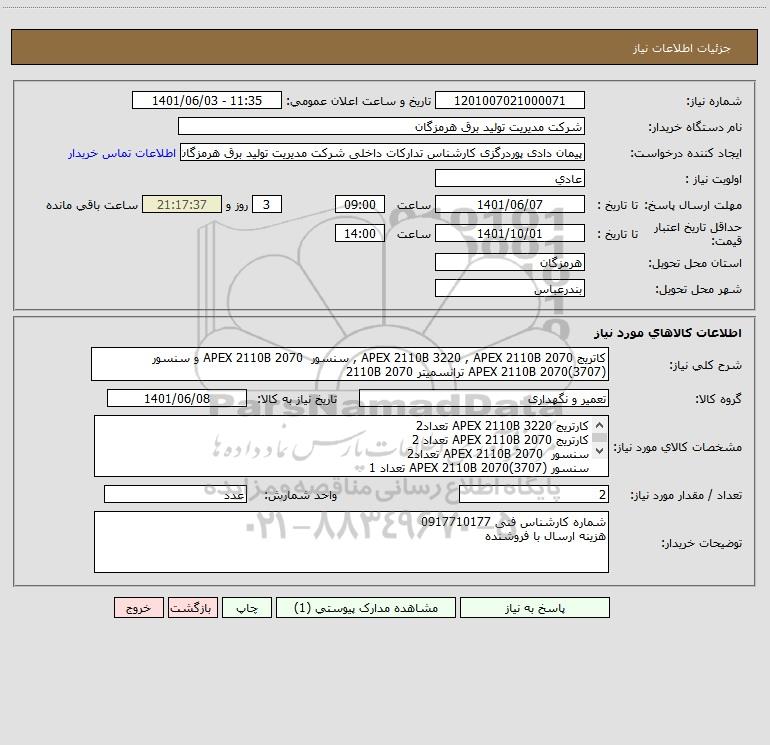Select line کارتریج APEX 2110B 3220 تعداد2
The height and width of the screenshot is (745, 770).
tap(502, 425)
